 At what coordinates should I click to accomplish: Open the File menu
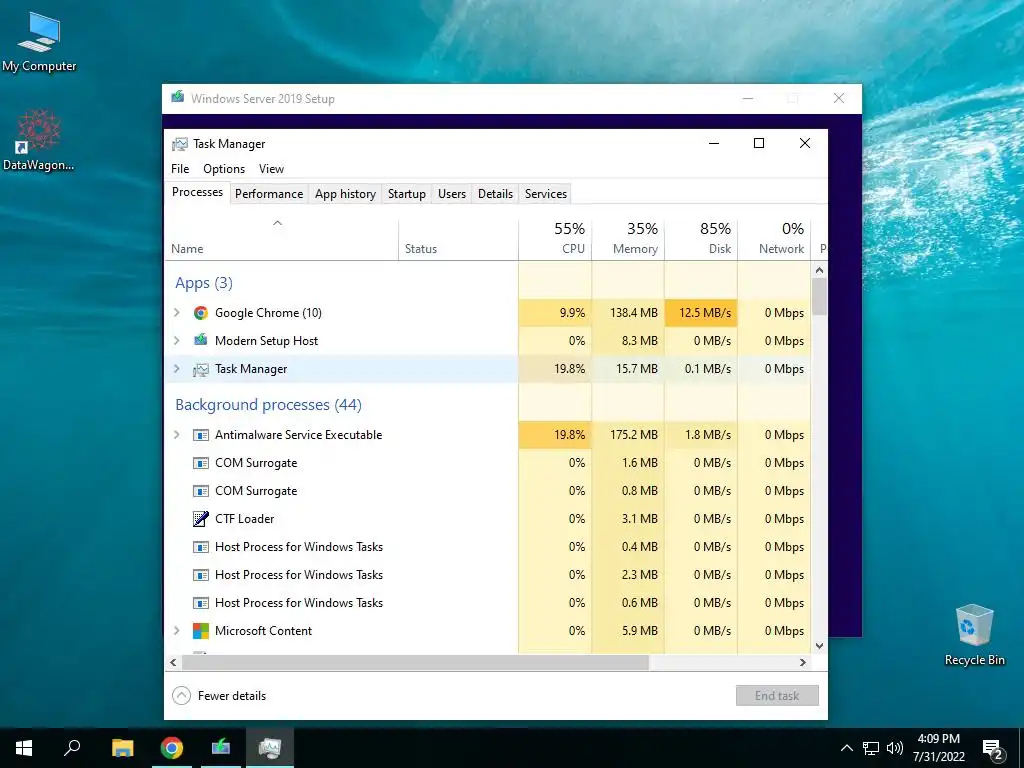tap(180, 168)
